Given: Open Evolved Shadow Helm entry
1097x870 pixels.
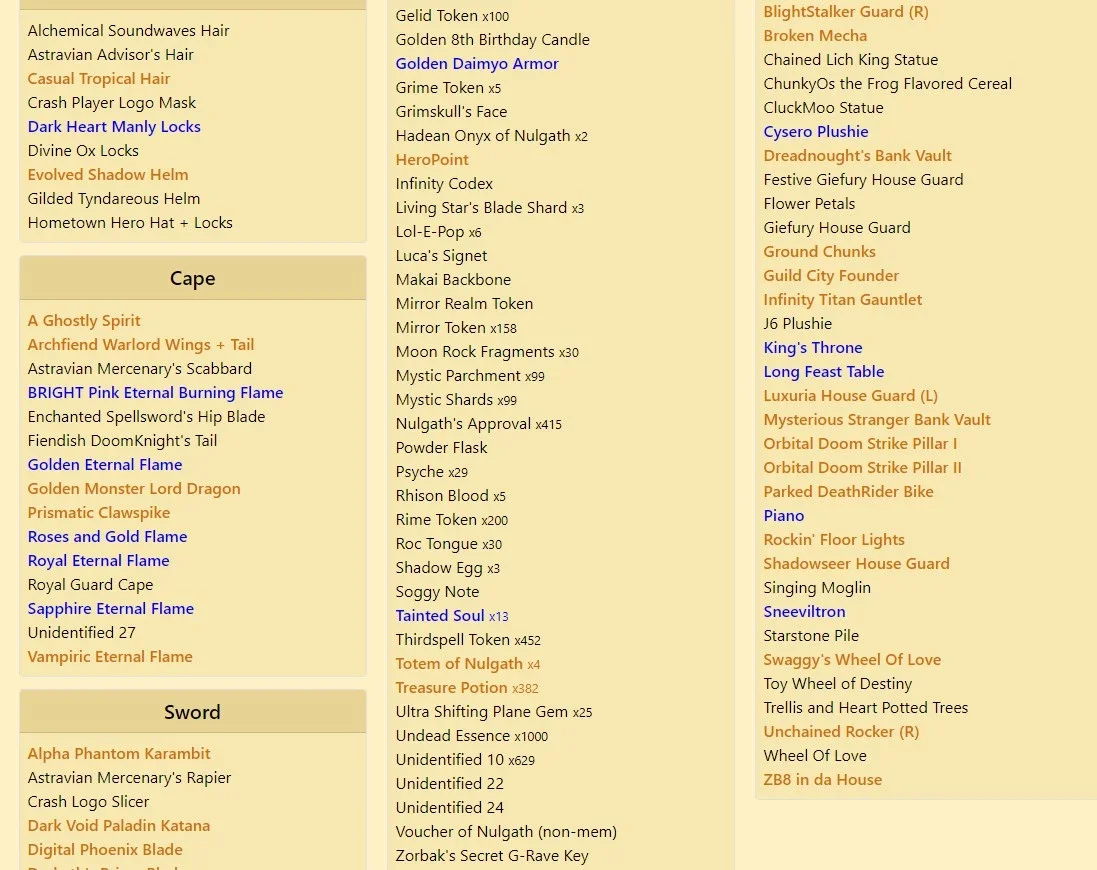Looking at the screenshot, I should tap(108, 174).
